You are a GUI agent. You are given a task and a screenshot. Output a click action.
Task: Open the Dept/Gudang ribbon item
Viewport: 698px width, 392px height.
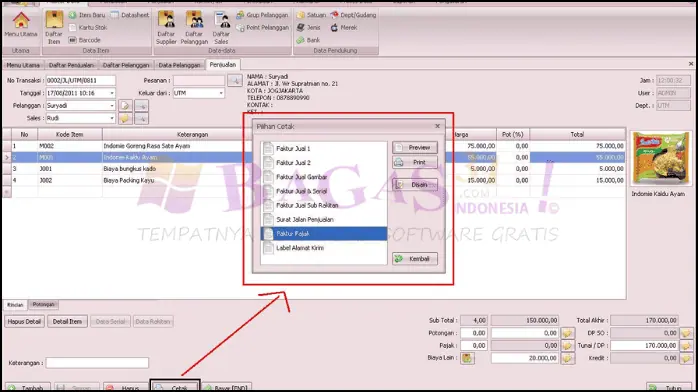click(353, 15)
